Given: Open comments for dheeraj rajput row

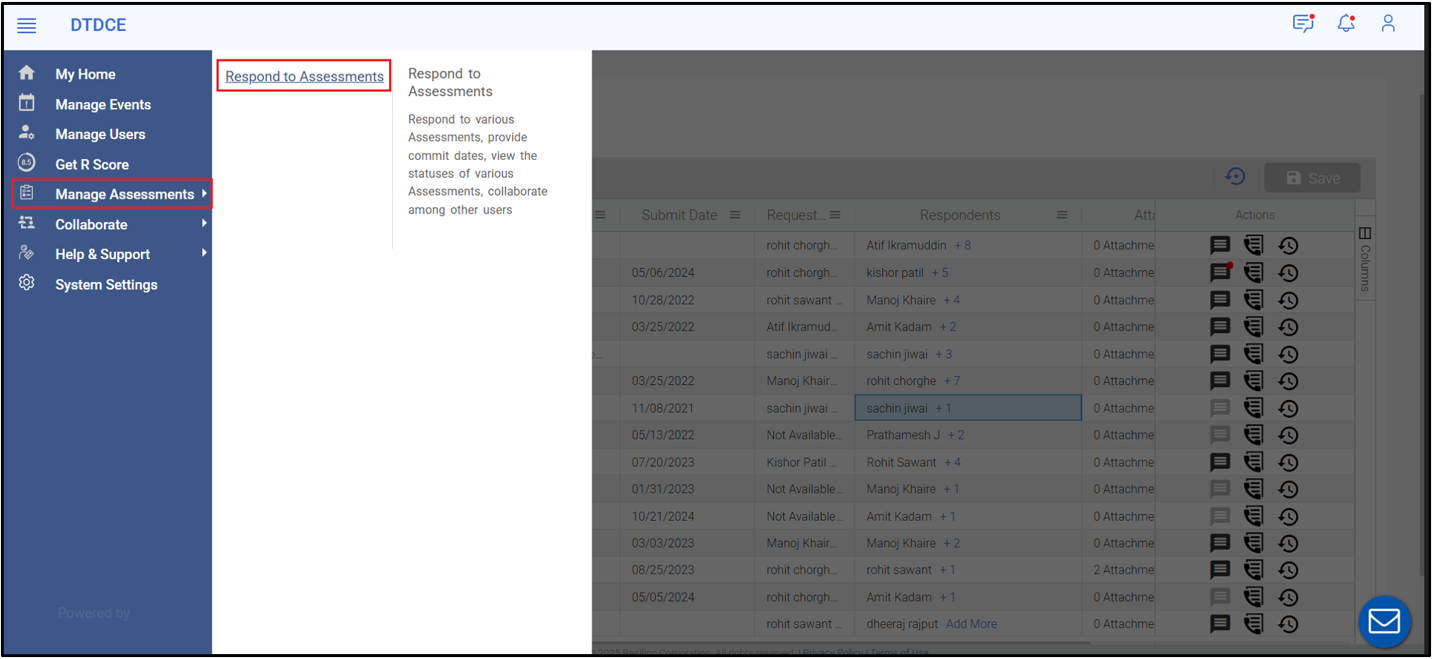Looking at the screenshot, I should pos(1220,624).
